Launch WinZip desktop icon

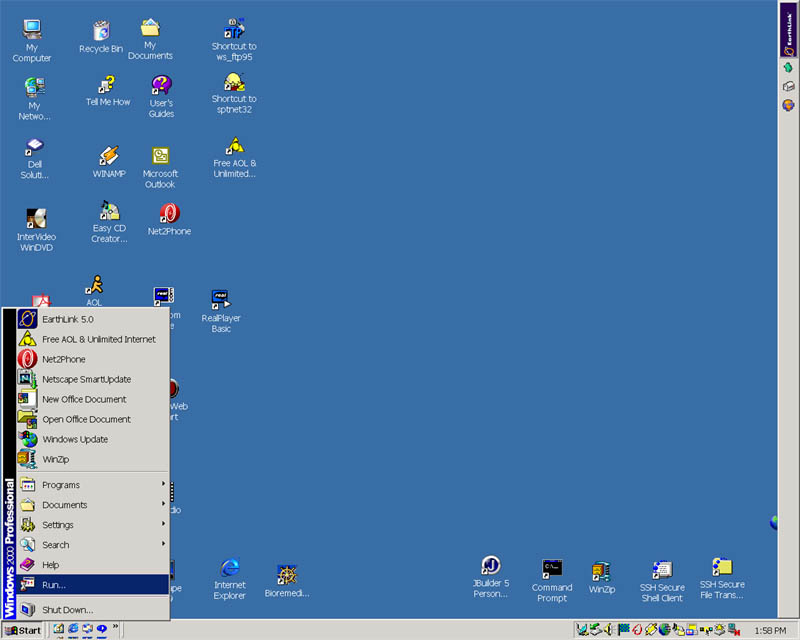[602, 578]
